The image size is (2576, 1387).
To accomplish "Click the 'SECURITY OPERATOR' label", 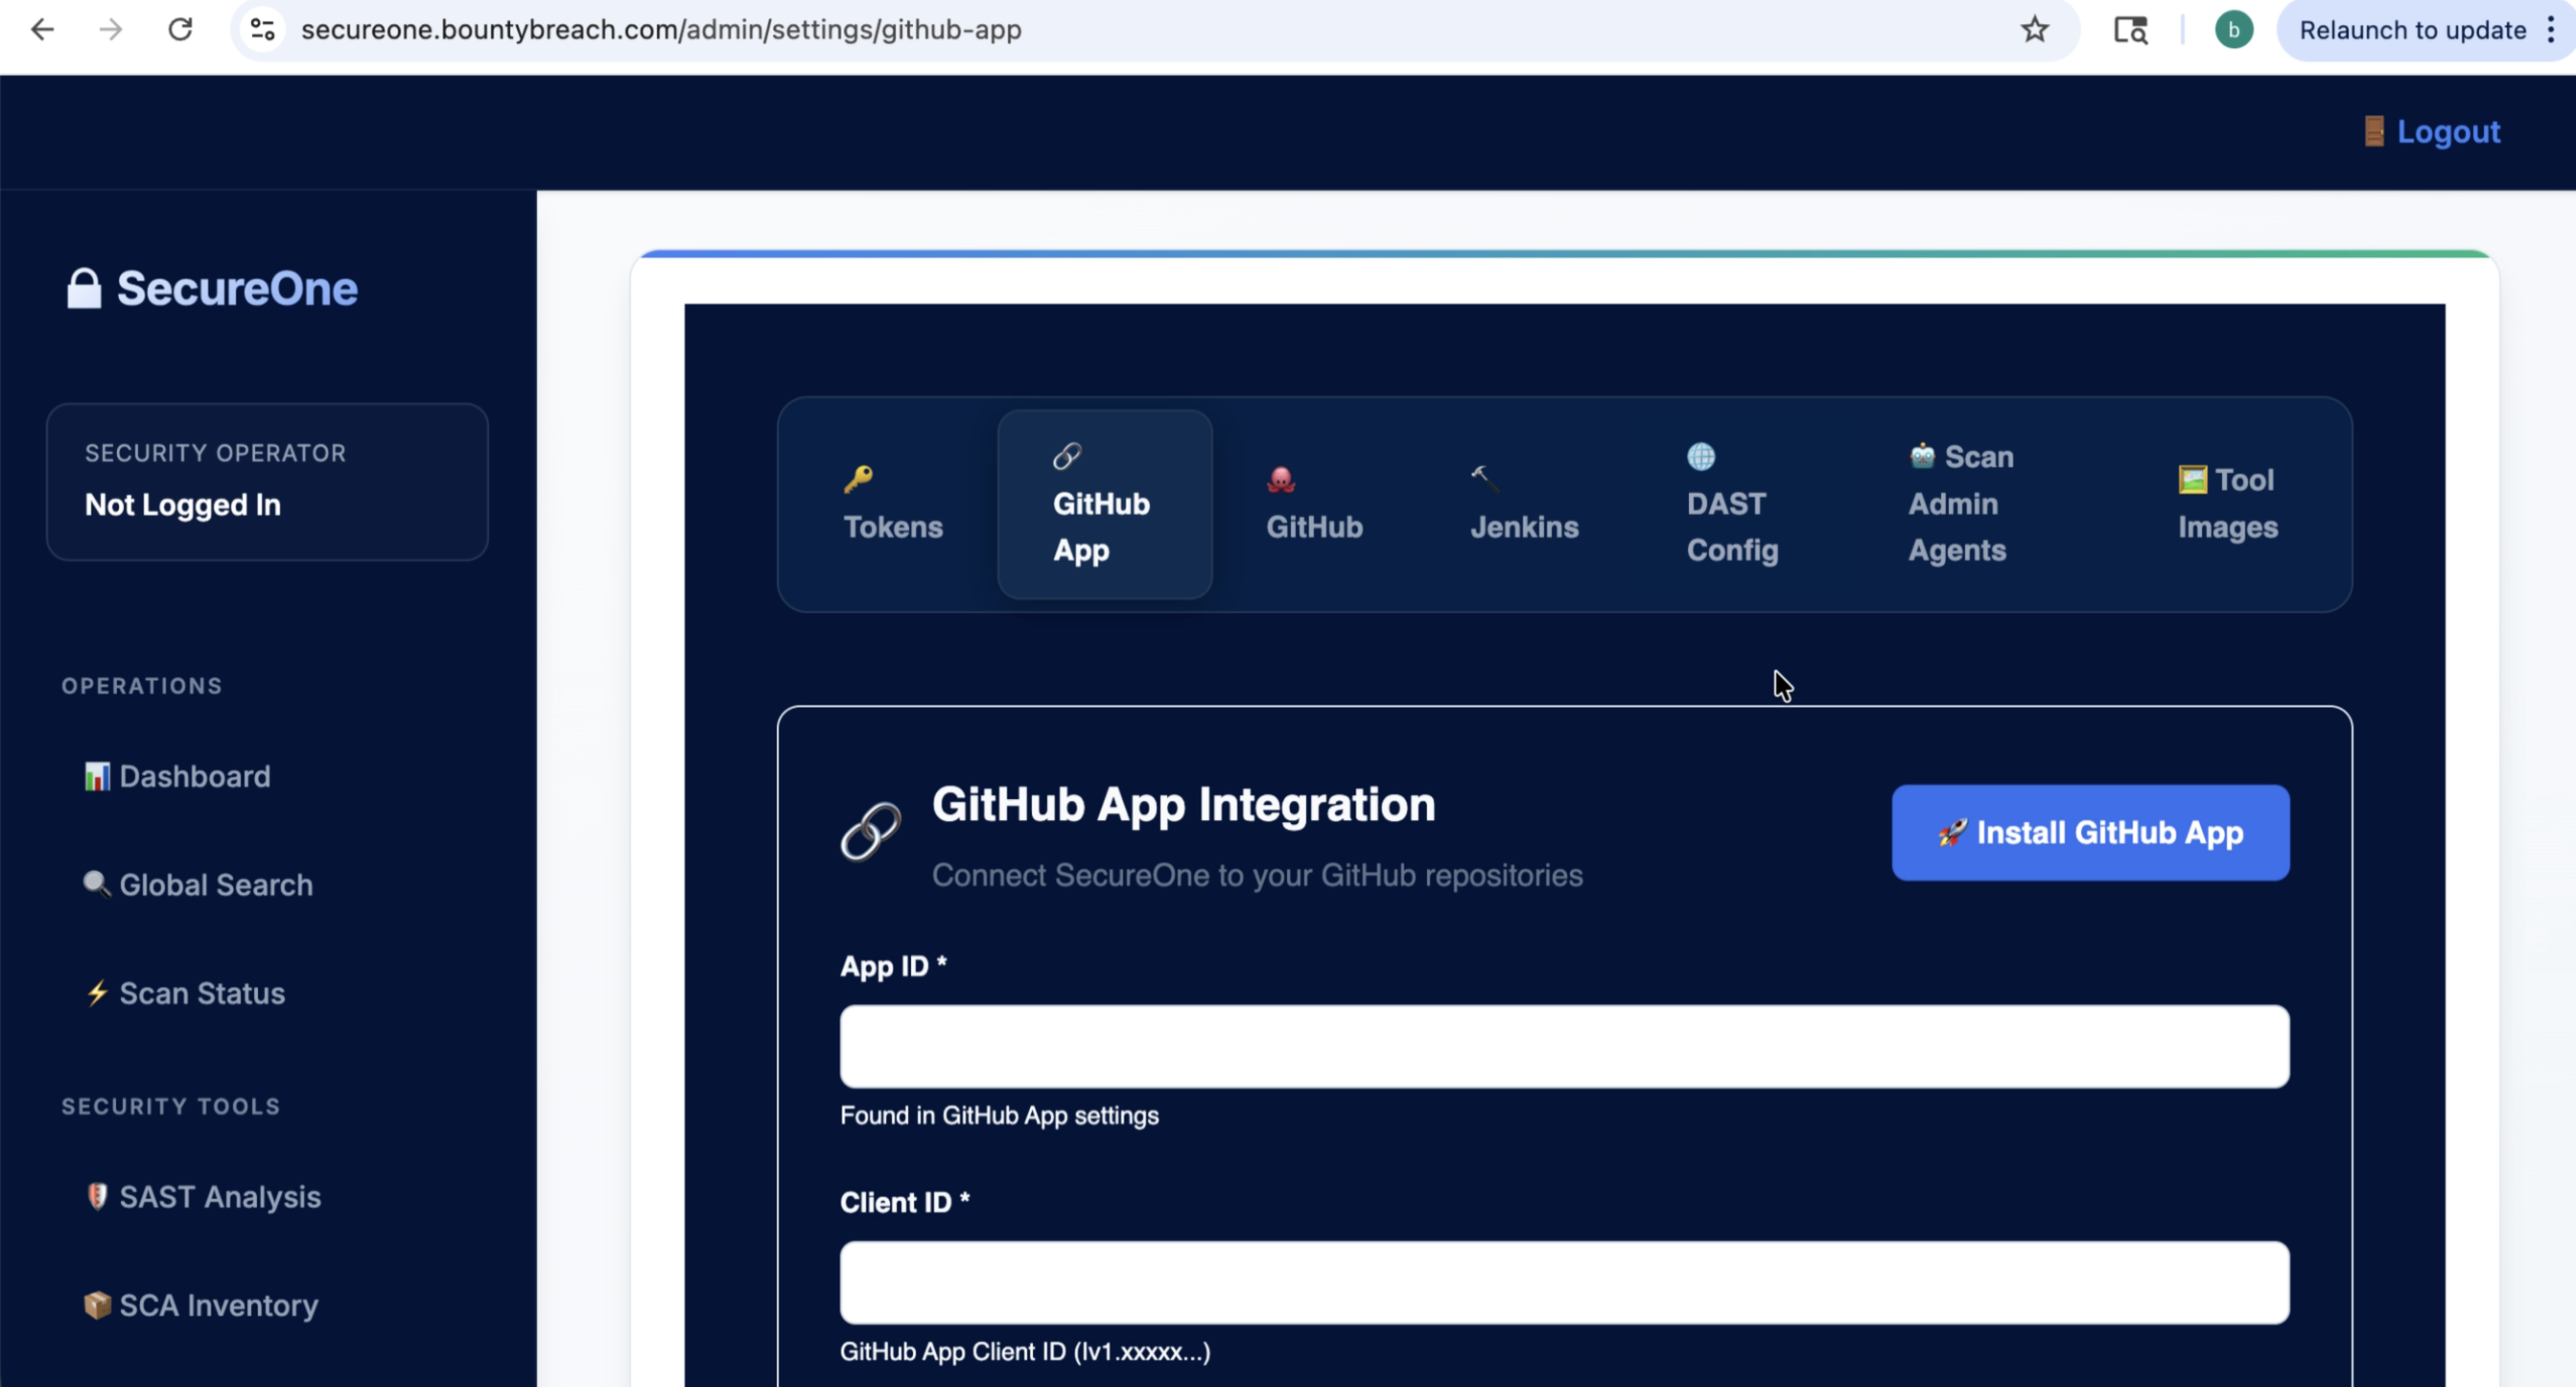I will [216, 453].
